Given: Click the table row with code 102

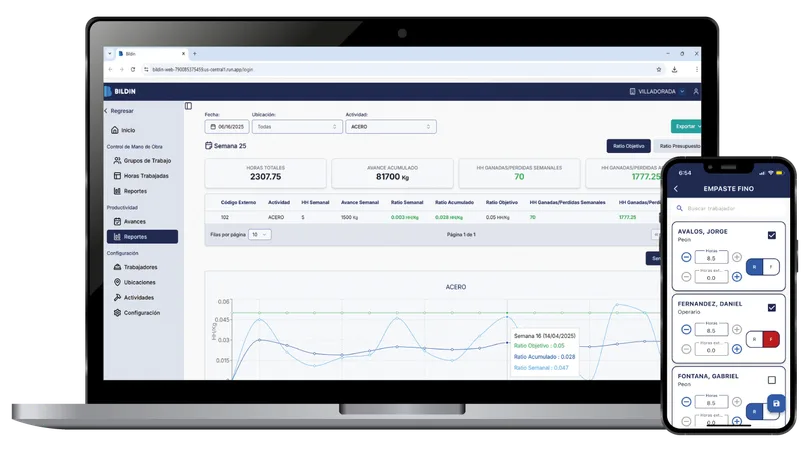Looking at the screenshot, I should click(432, 217).
